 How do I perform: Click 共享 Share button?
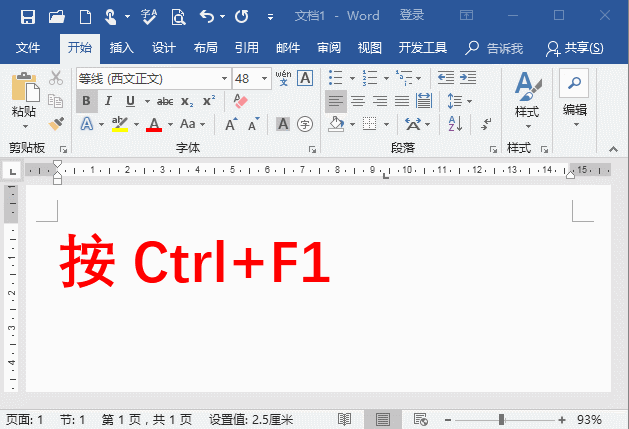click(x=574, y=48)
